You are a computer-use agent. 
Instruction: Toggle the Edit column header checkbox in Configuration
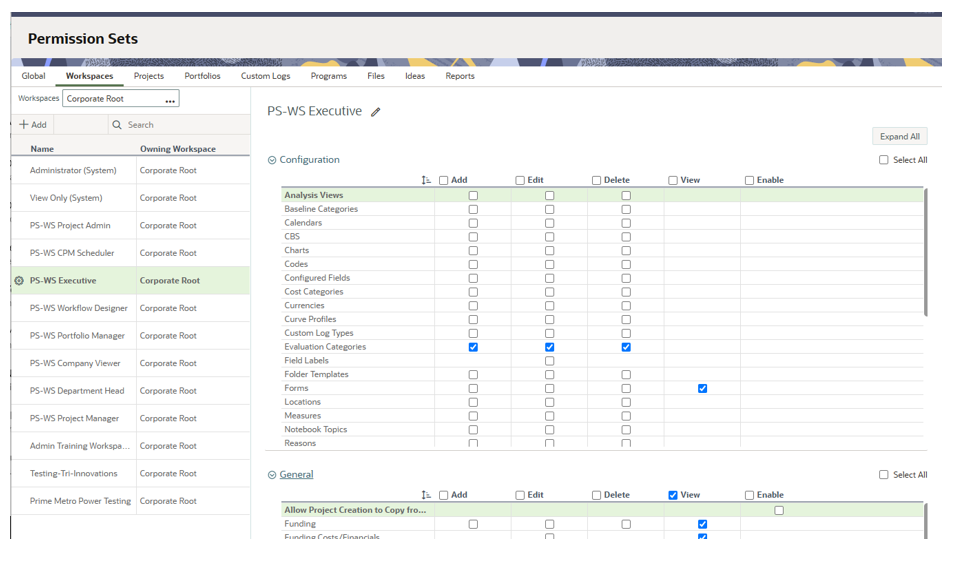tap(520, 181)
